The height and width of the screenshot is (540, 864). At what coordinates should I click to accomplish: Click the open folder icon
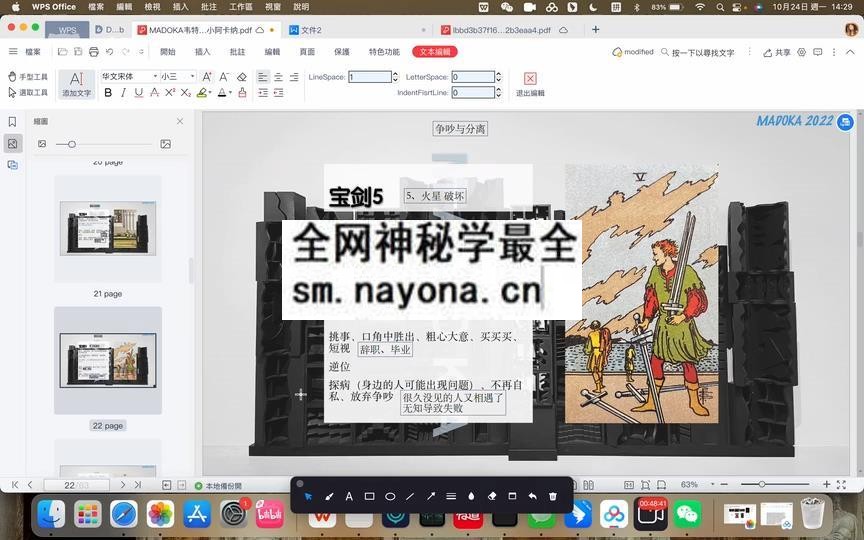(62, 52)
